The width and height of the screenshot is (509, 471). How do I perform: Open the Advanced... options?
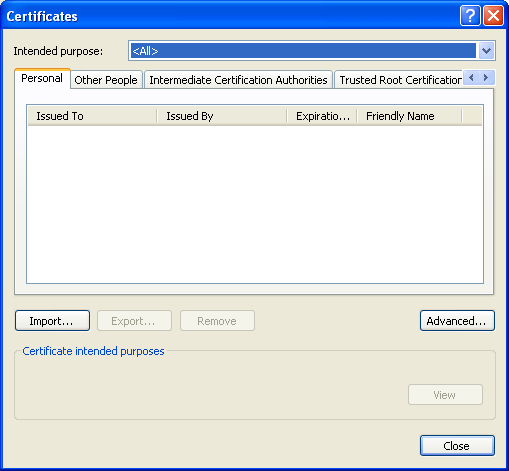pos(457,321)
